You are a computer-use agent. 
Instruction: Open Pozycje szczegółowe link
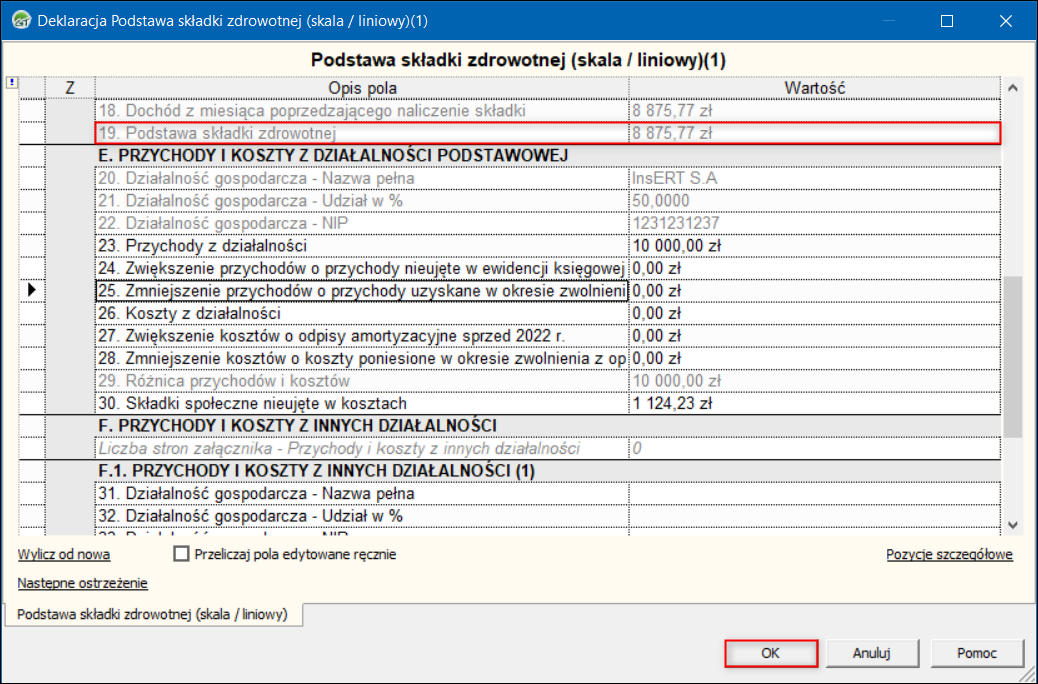949,554
